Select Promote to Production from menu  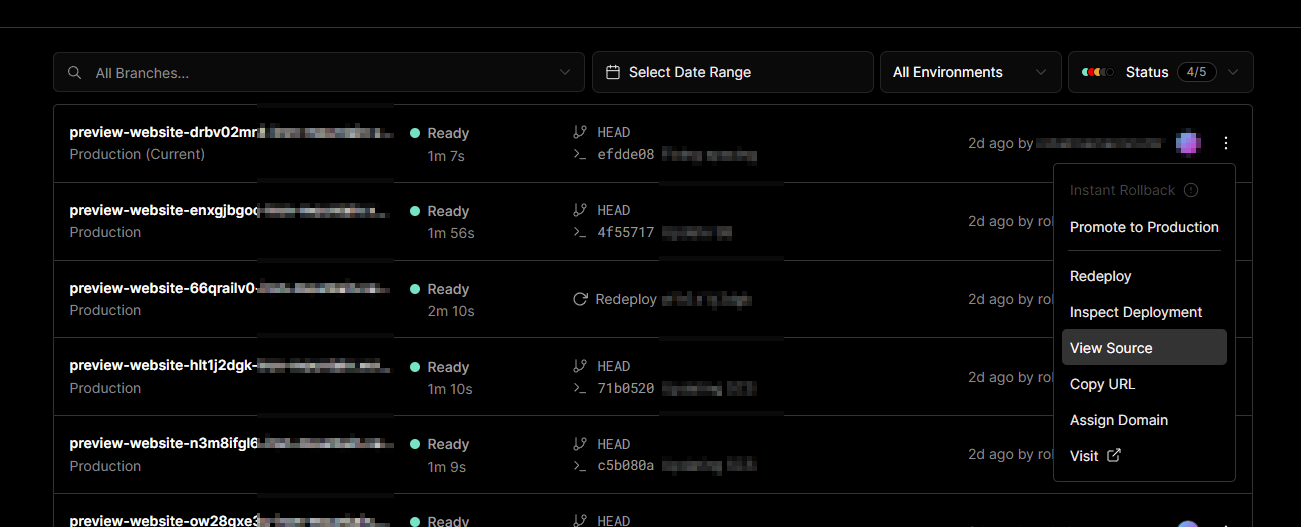(1144, 227)
